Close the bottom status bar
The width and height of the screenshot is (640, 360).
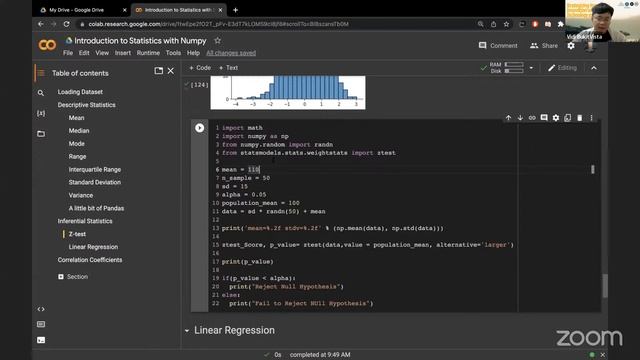602,355
